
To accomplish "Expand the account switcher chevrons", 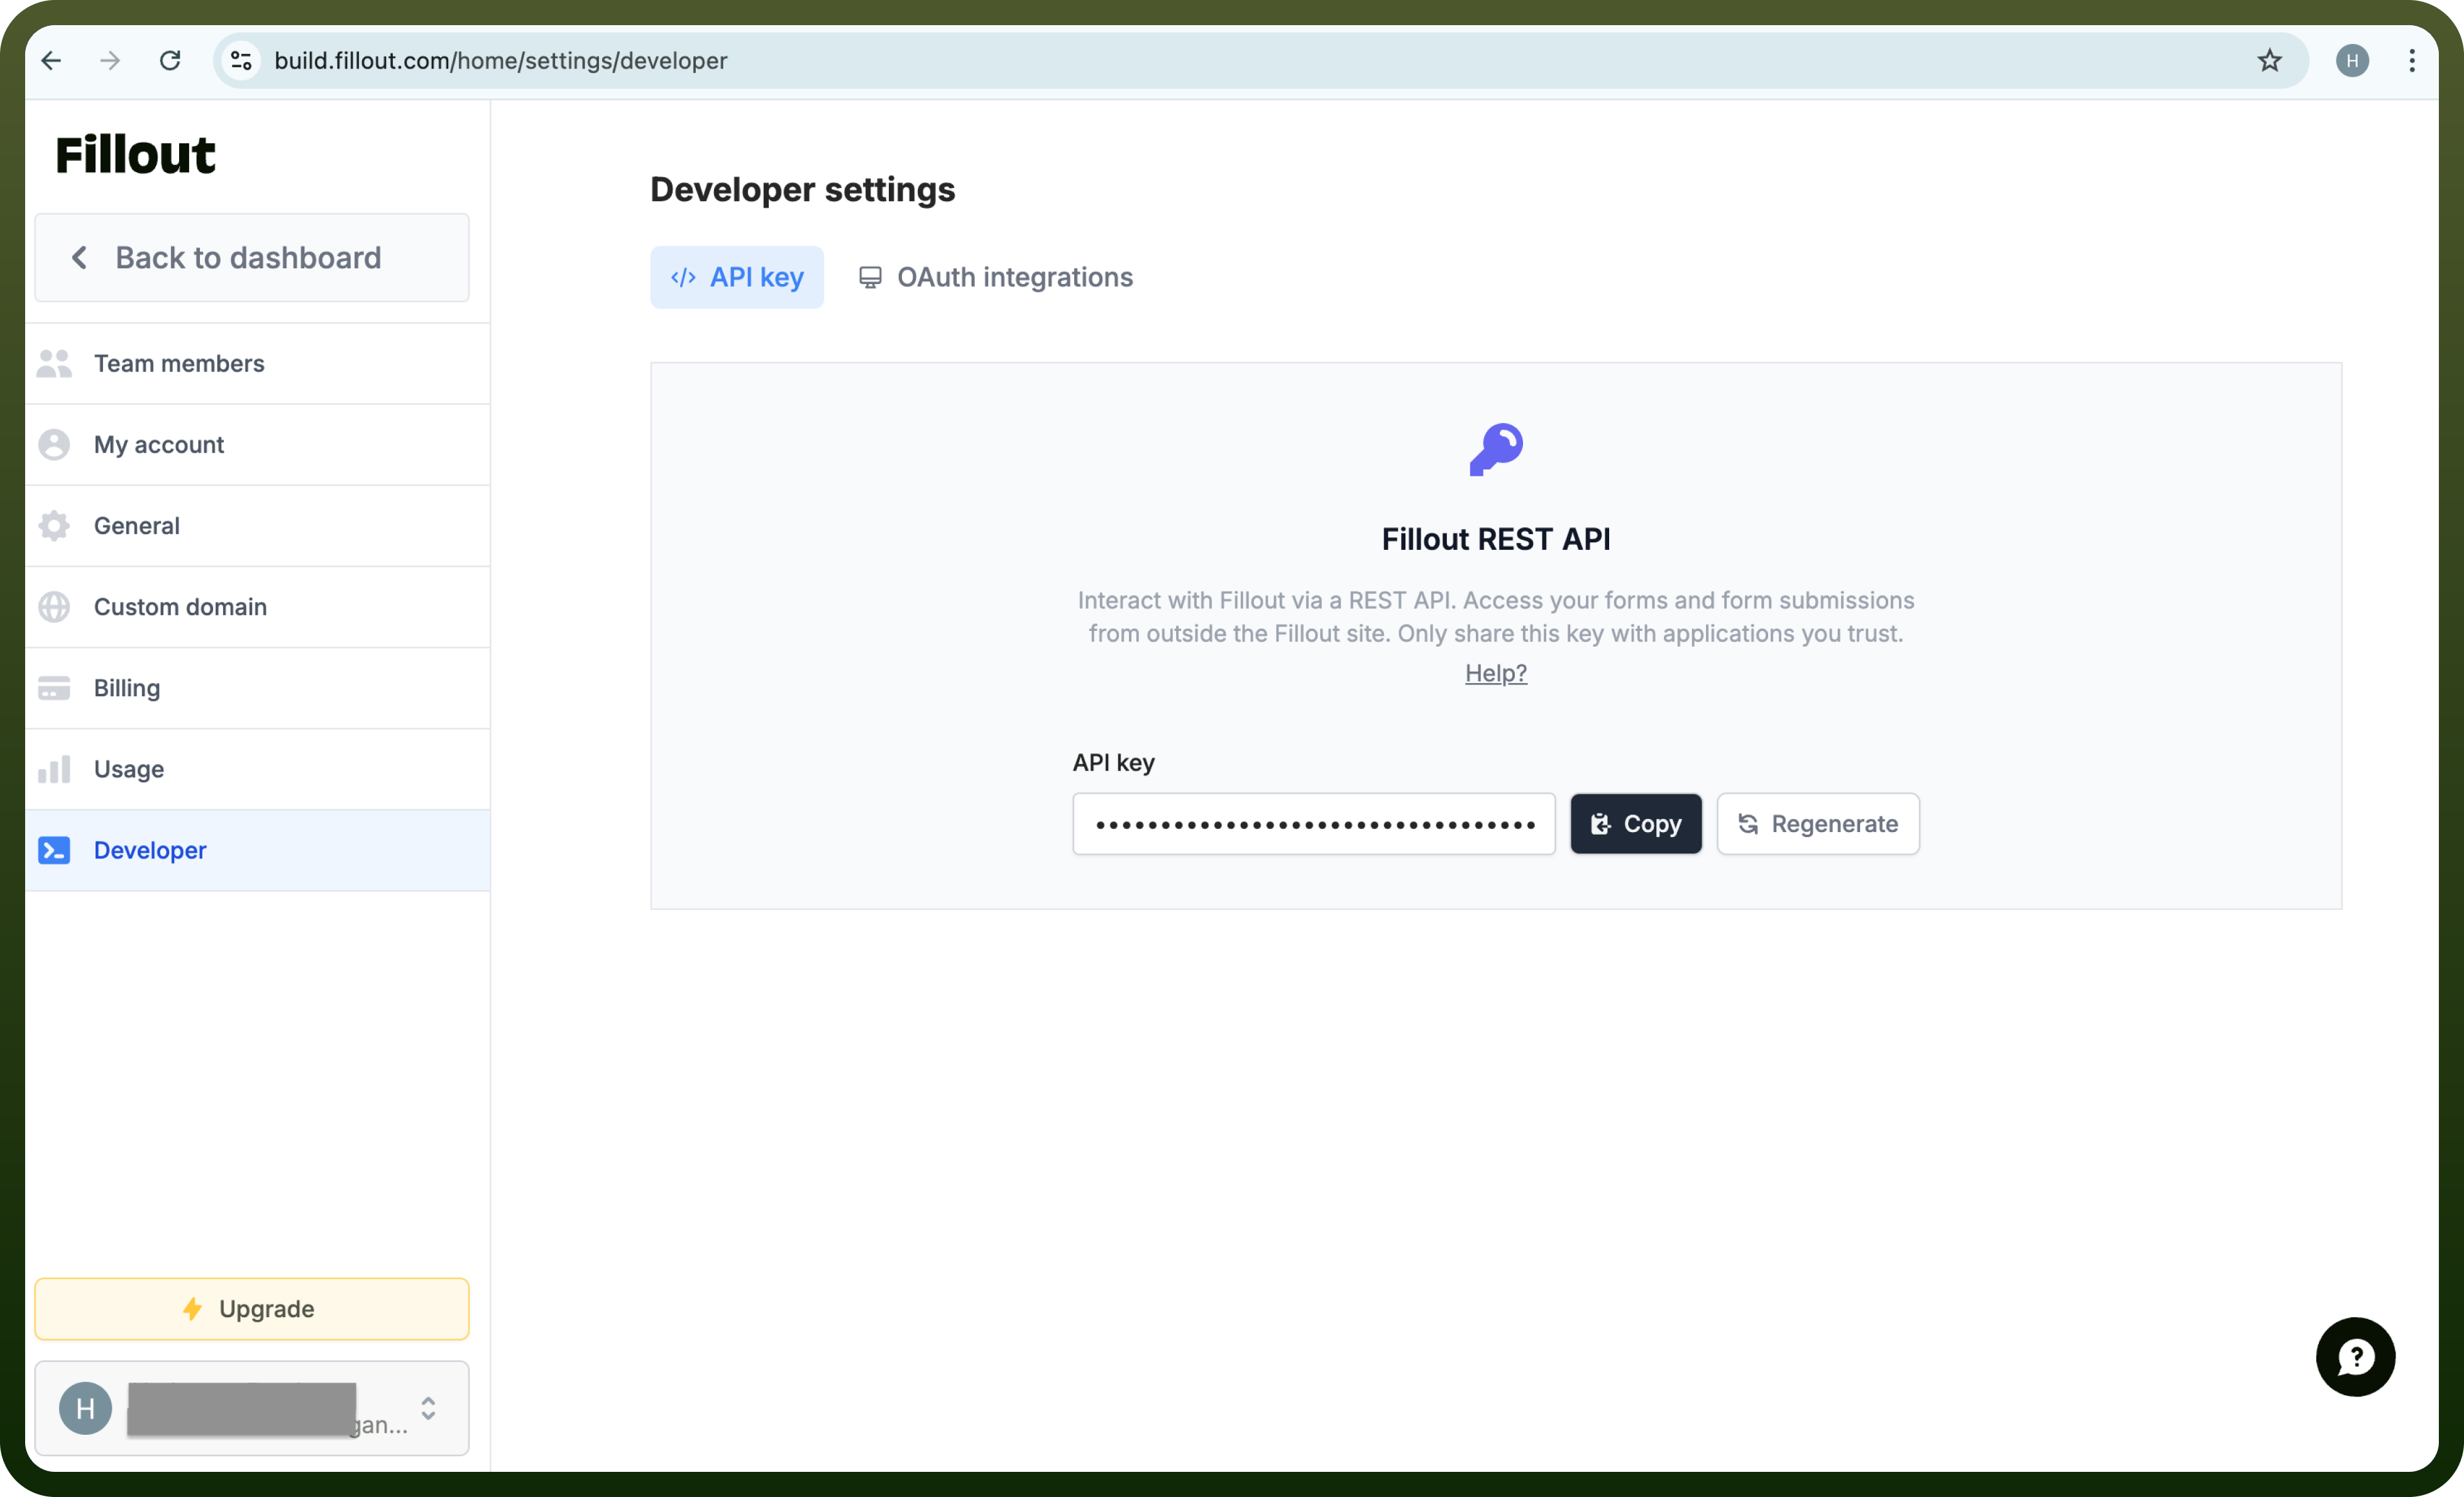I will point(428,1408).
